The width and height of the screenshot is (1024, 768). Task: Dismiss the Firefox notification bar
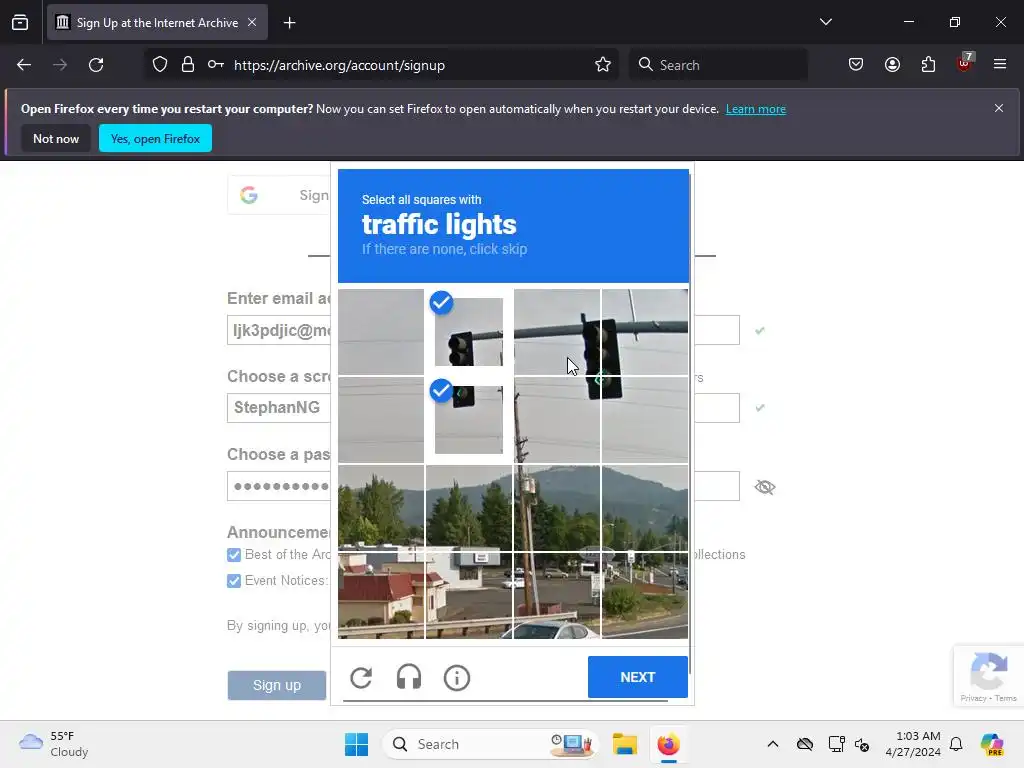(x=999, y=108)
